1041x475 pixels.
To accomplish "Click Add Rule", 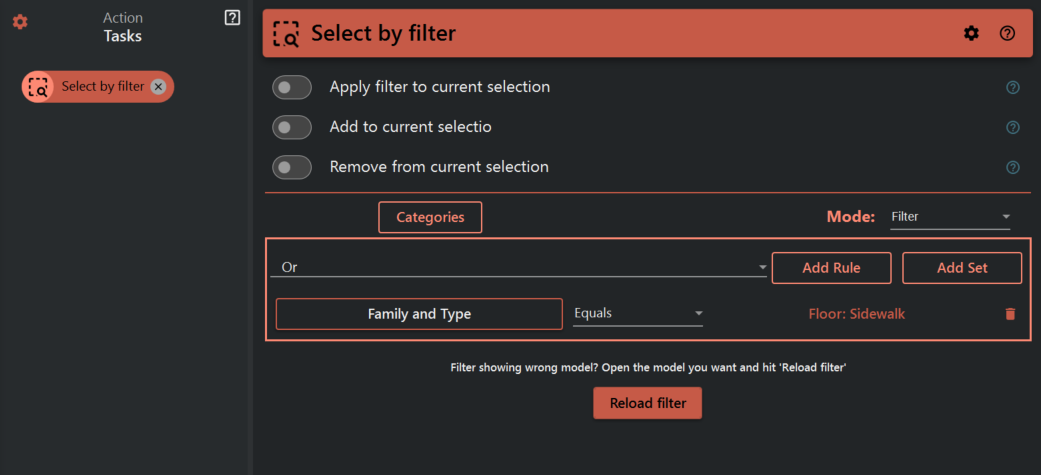I will coord(831,268).
